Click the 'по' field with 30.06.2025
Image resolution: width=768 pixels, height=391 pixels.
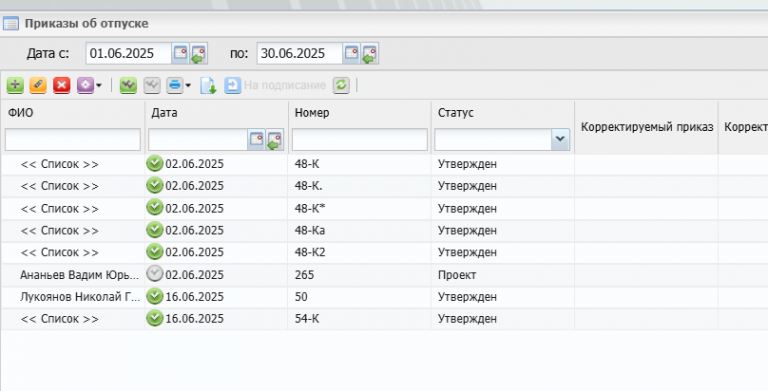point(300,53)
